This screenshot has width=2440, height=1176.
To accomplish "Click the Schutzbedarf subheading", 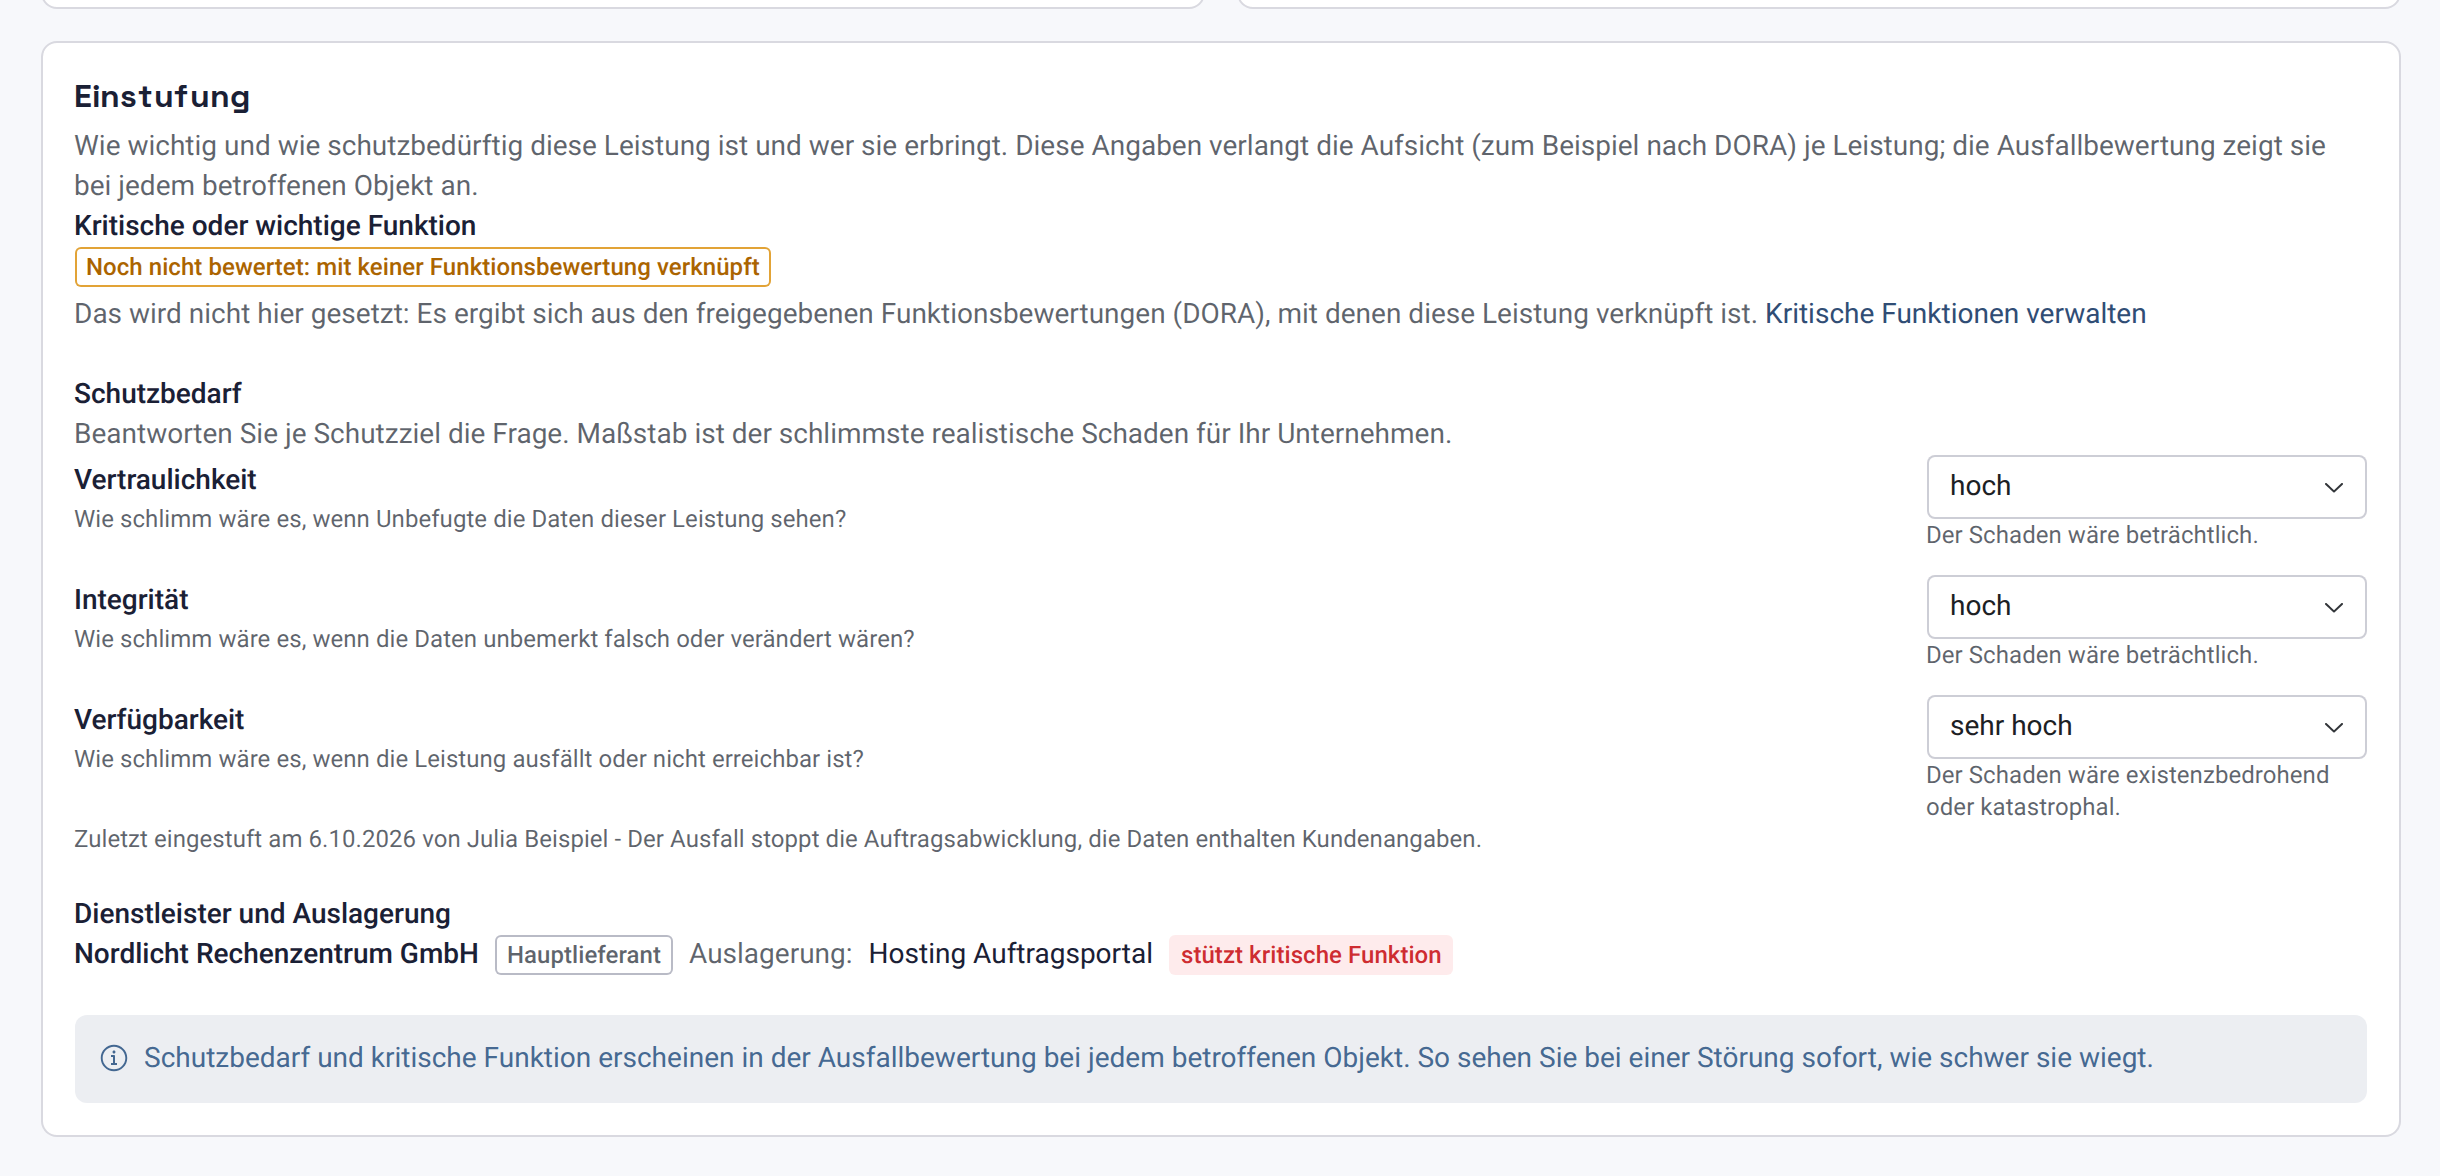I will pos(158,394).
